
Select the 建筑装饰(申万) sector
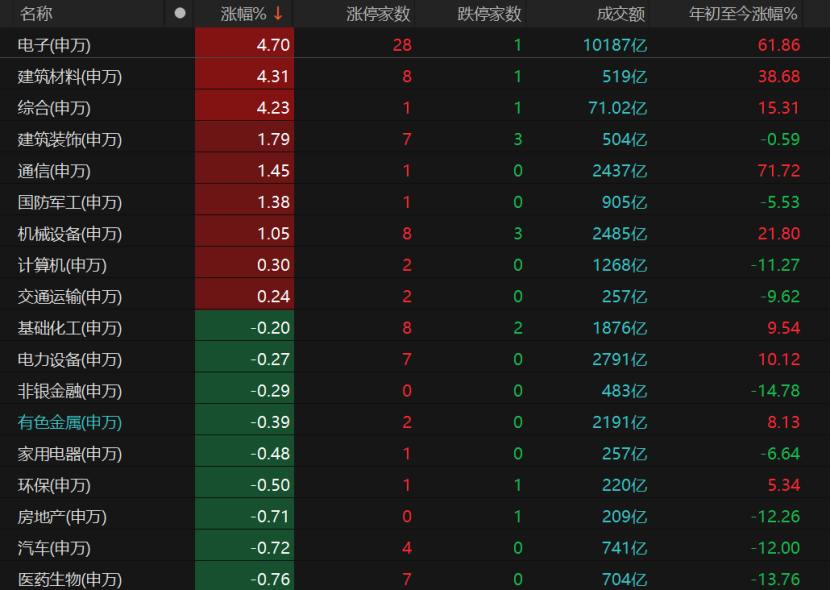[x=69, y=139]
